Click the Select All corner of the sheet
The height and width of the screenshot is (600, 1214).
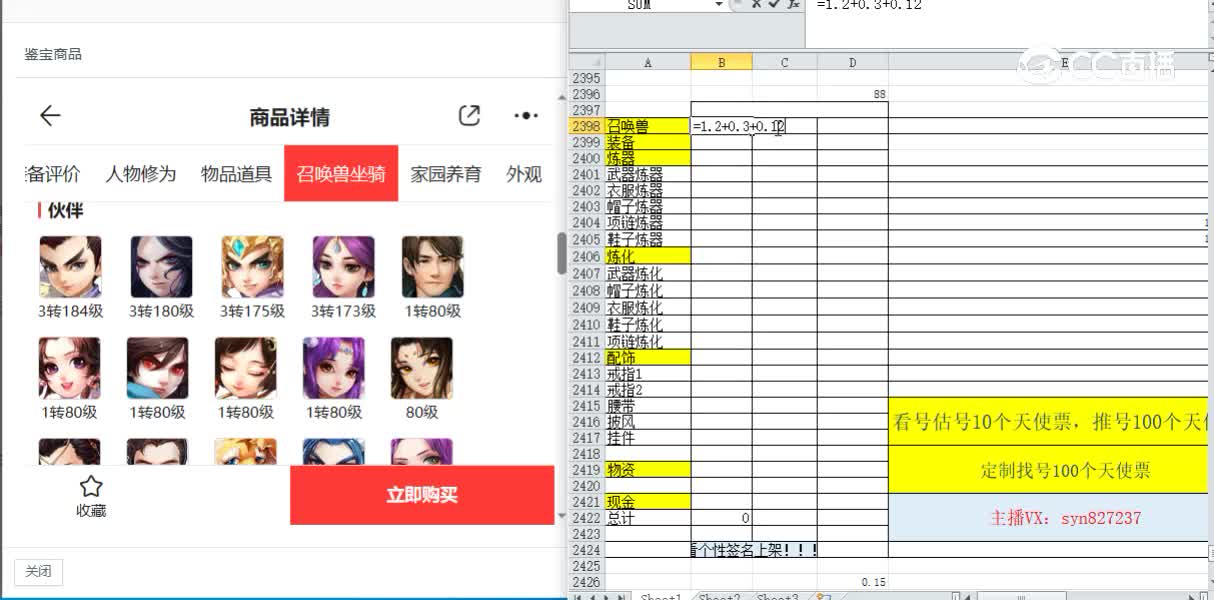(x=587, y=62)
